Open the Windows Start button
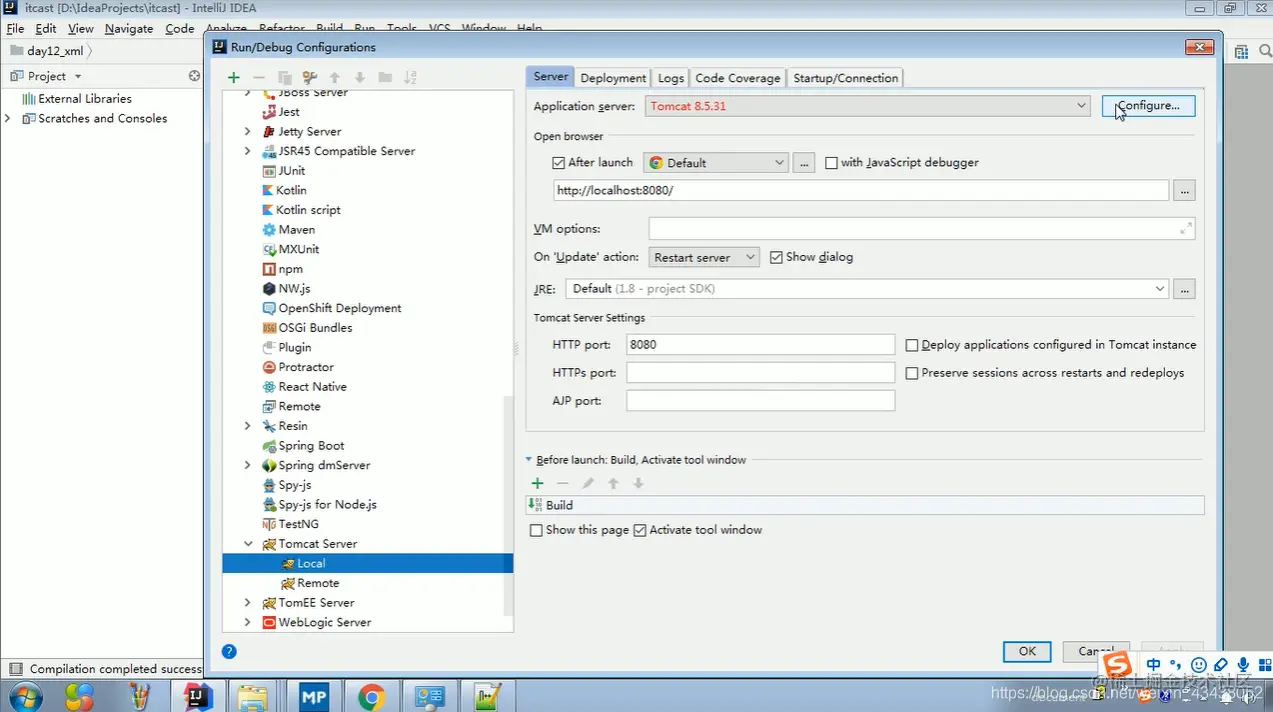1273x712 pixels. [25, 695]
